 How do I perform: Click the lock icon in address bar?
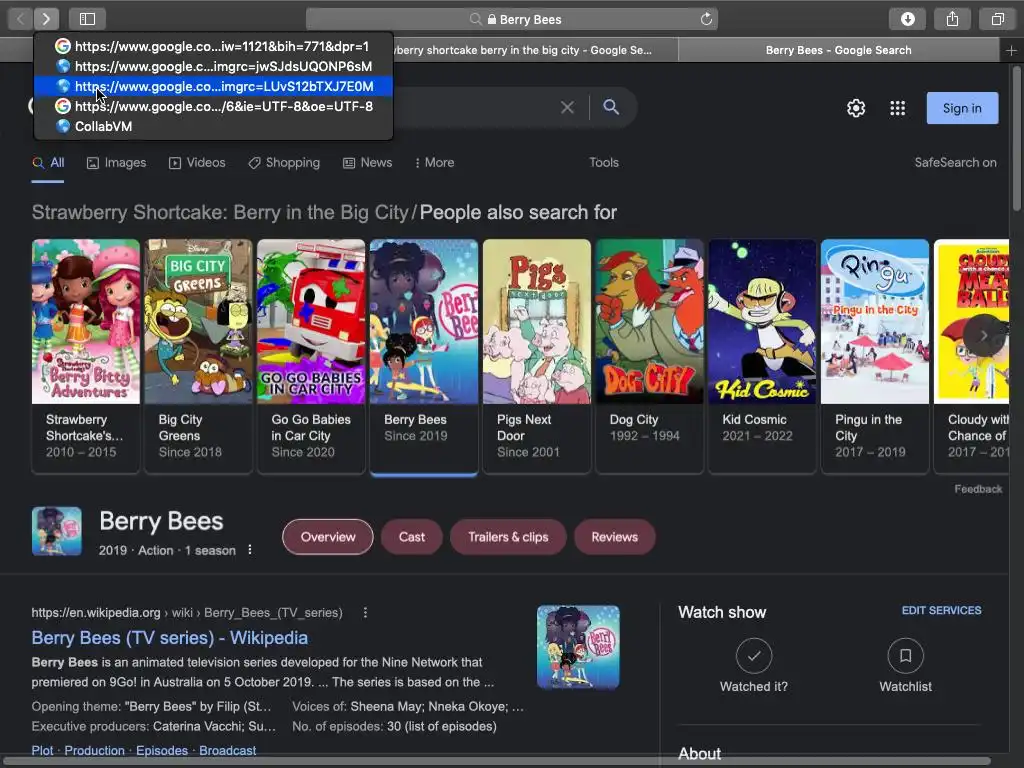coord(491,20)
